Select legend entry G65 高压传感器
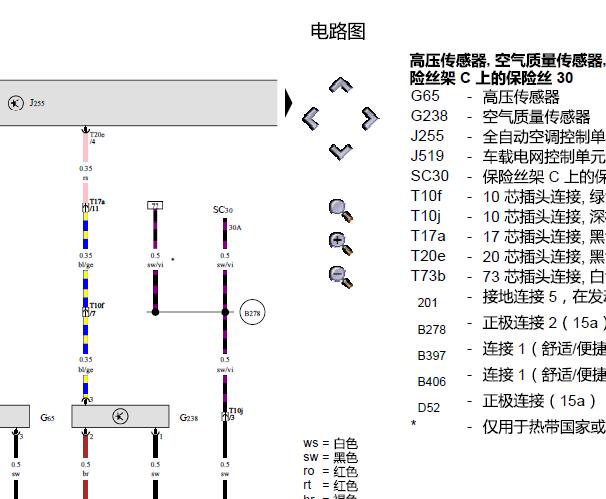The height and width of the screenshot is (499, 606). pos(485,96)
